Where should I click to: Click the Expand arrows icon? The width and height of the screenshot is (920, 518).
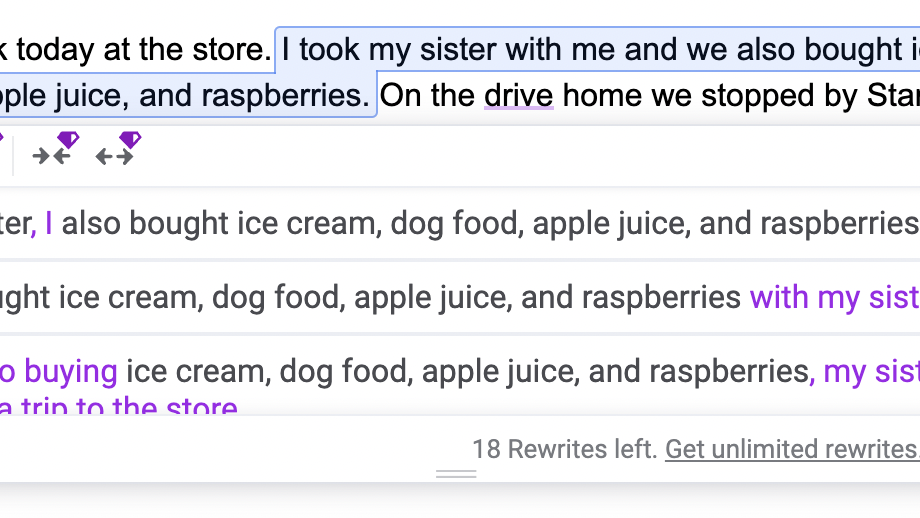coord(114,156)
